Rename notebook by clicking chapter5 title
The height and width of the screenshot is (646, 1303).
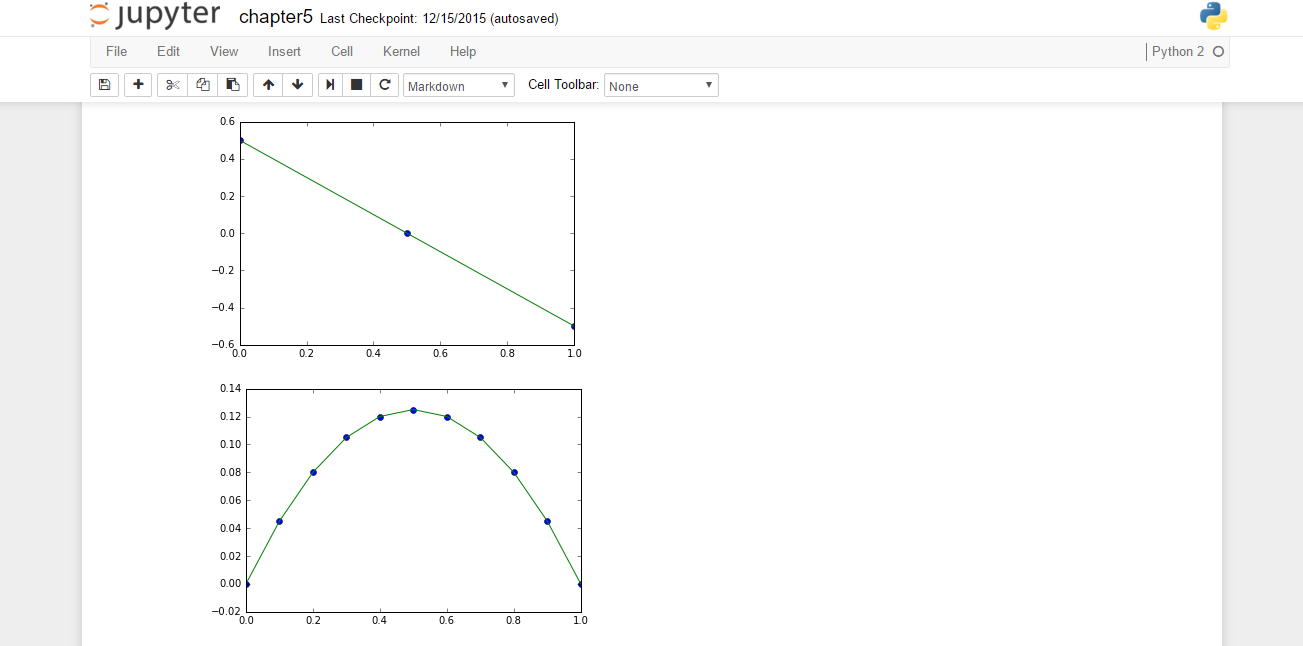click(x=275, y=18)
